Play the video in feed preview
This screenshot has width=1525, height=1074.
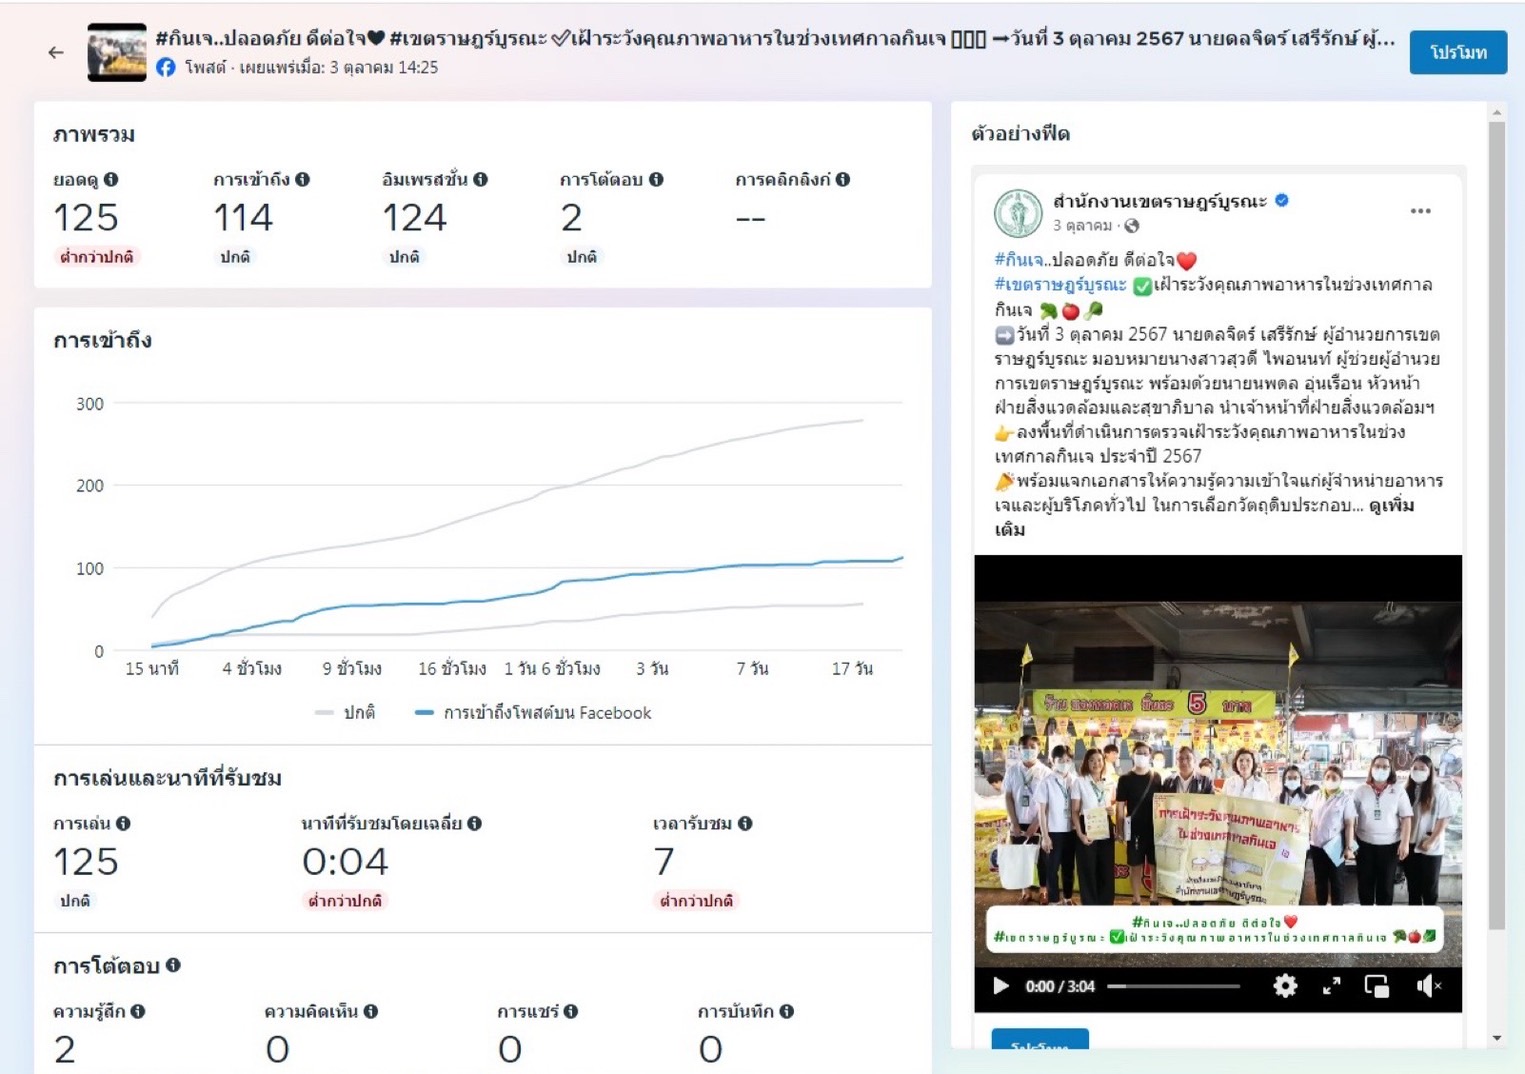1000,986
